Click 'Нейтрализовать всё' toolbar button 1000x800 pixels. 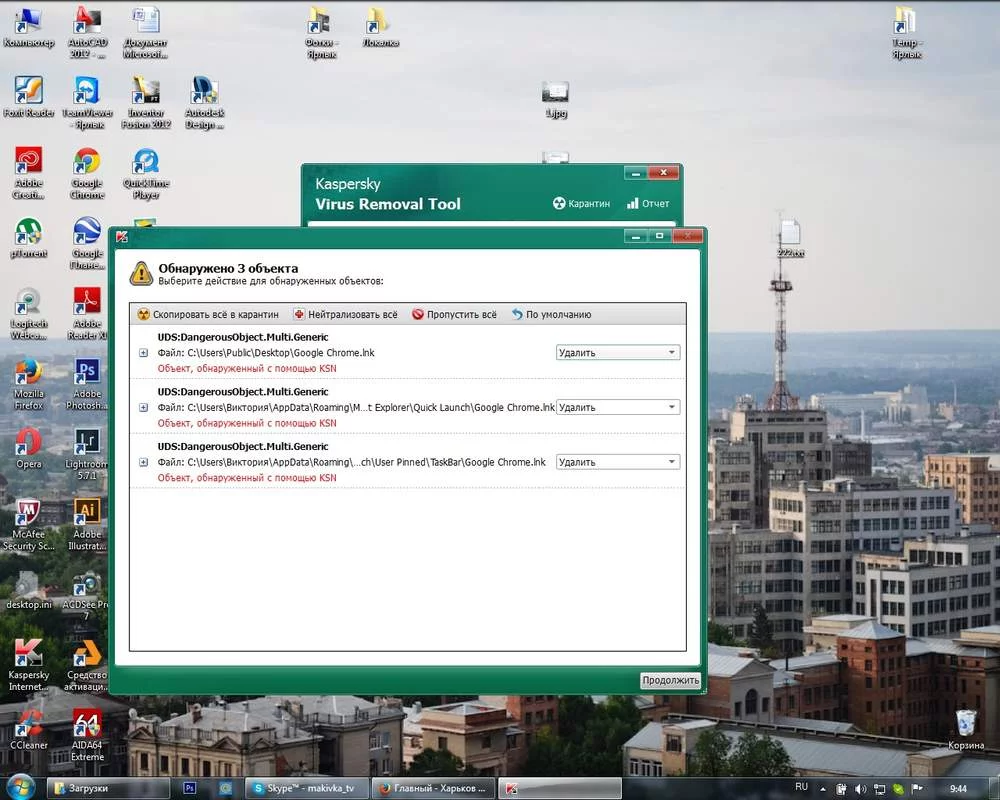tap(346, 314)
